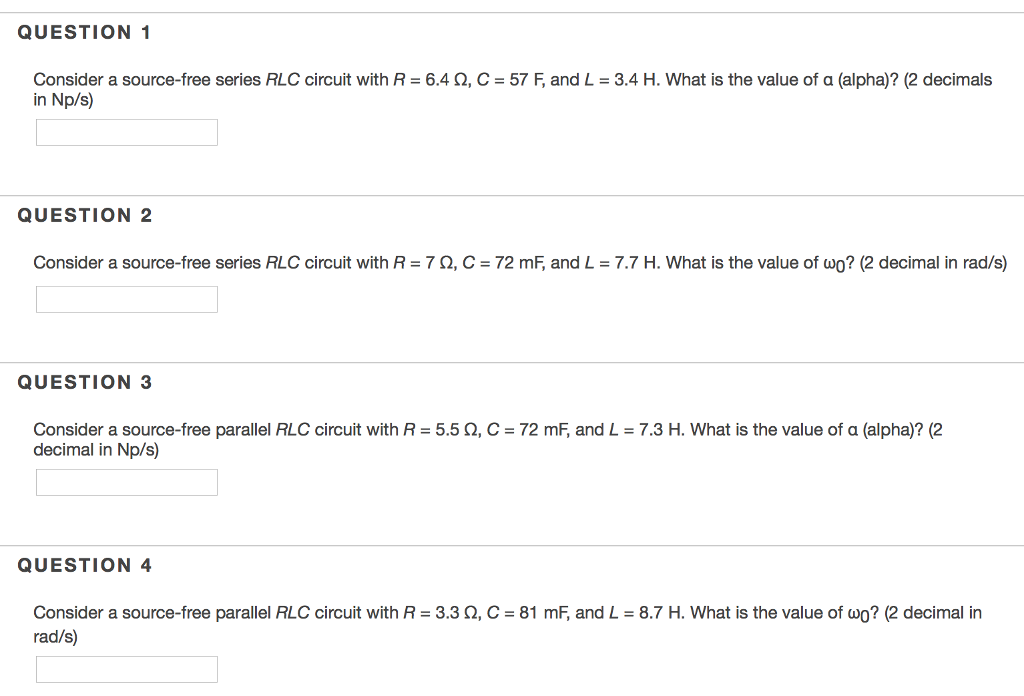Click the answer input field for Question 2
Screen dimensions: 1024x696
126,299
